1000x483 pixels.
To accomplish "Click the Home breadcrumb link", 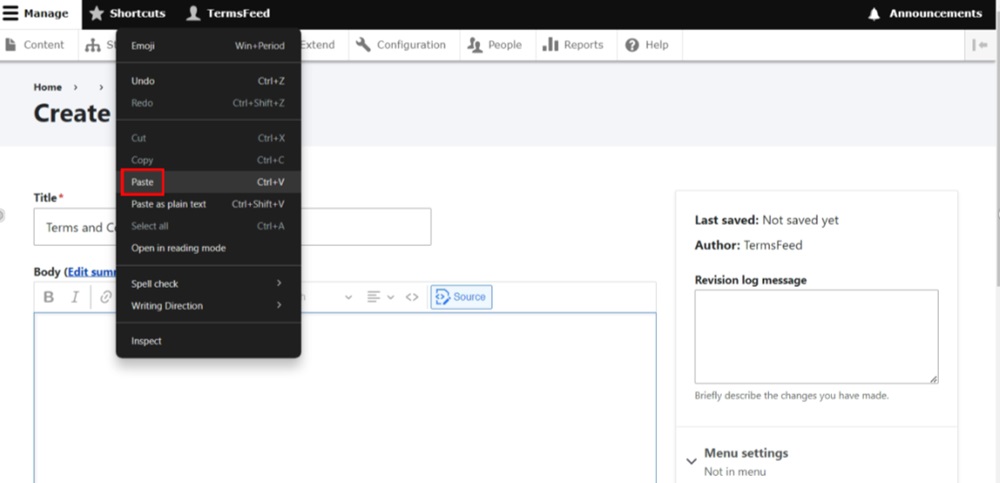I will pyautogui.click(x=48, y=87).
